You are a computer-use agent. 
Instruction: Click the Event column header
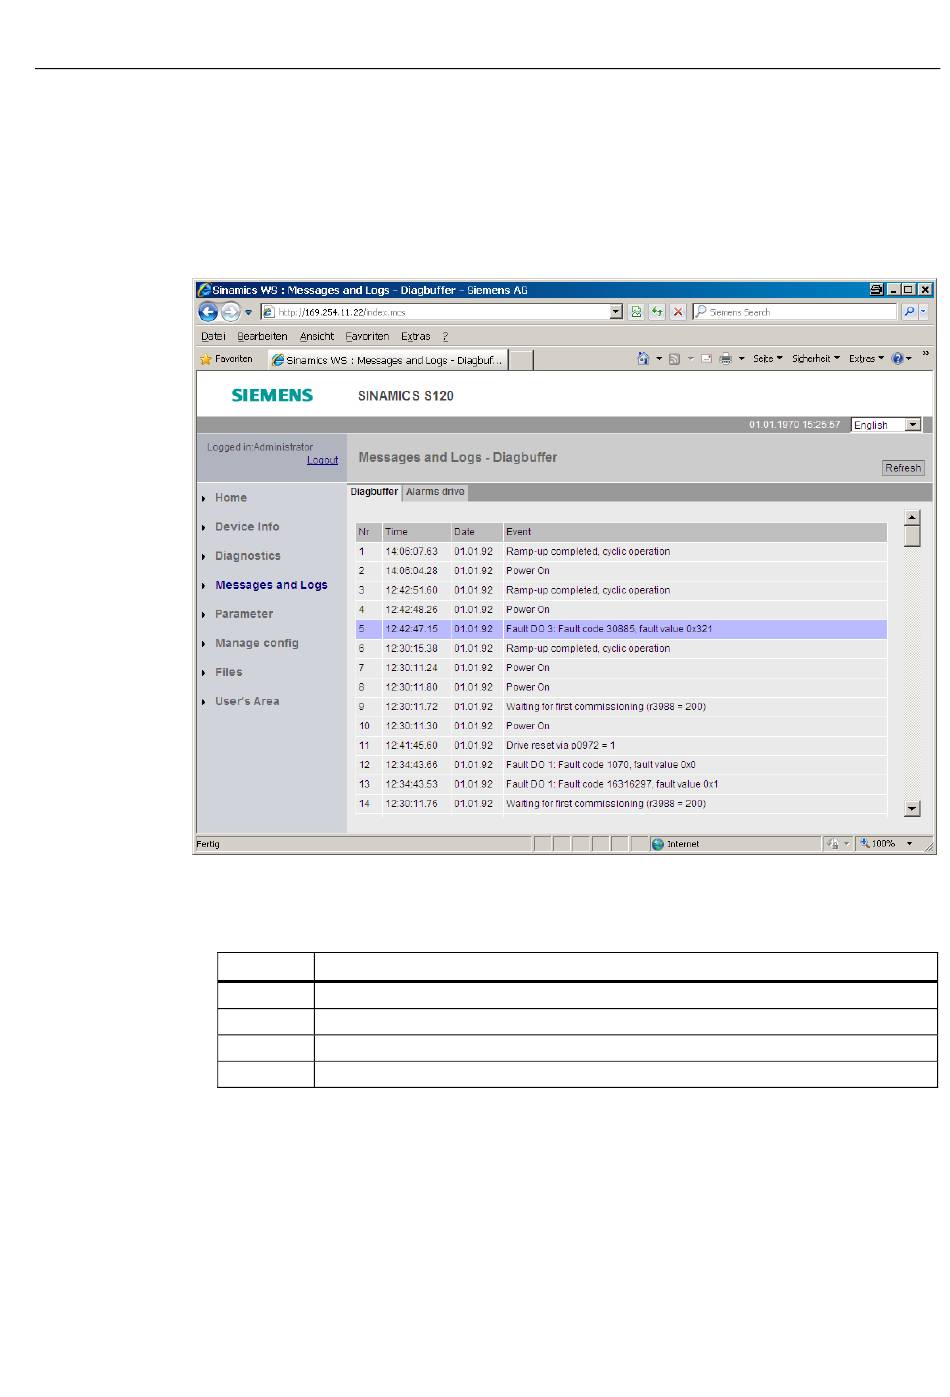(x=695, y=532)
